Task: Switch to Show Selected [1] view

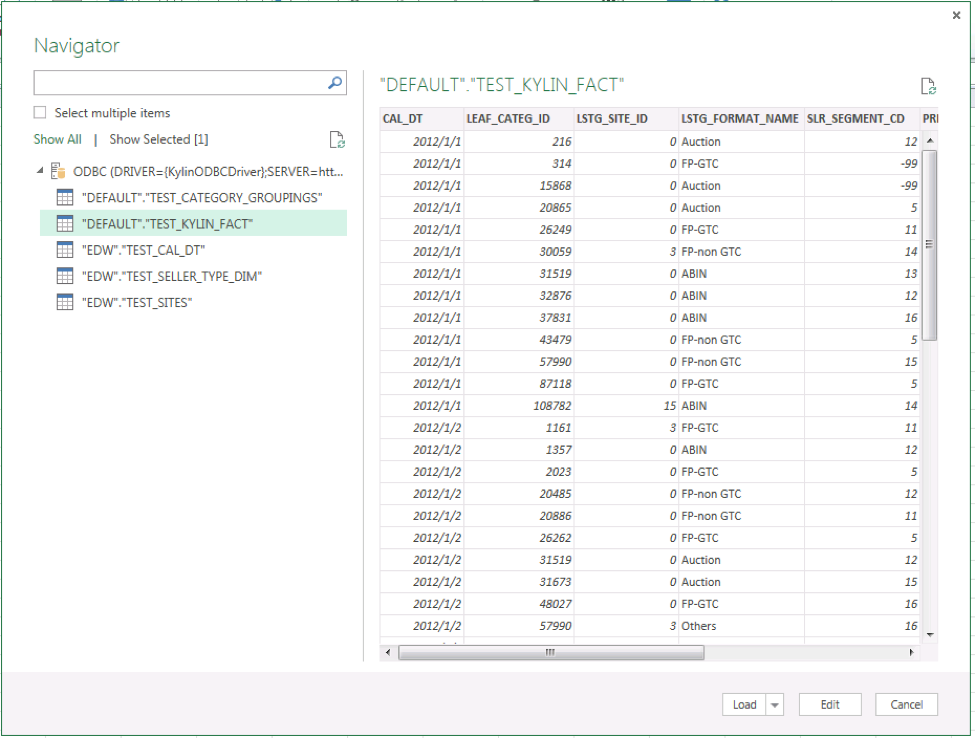Action: click(158, 140)
